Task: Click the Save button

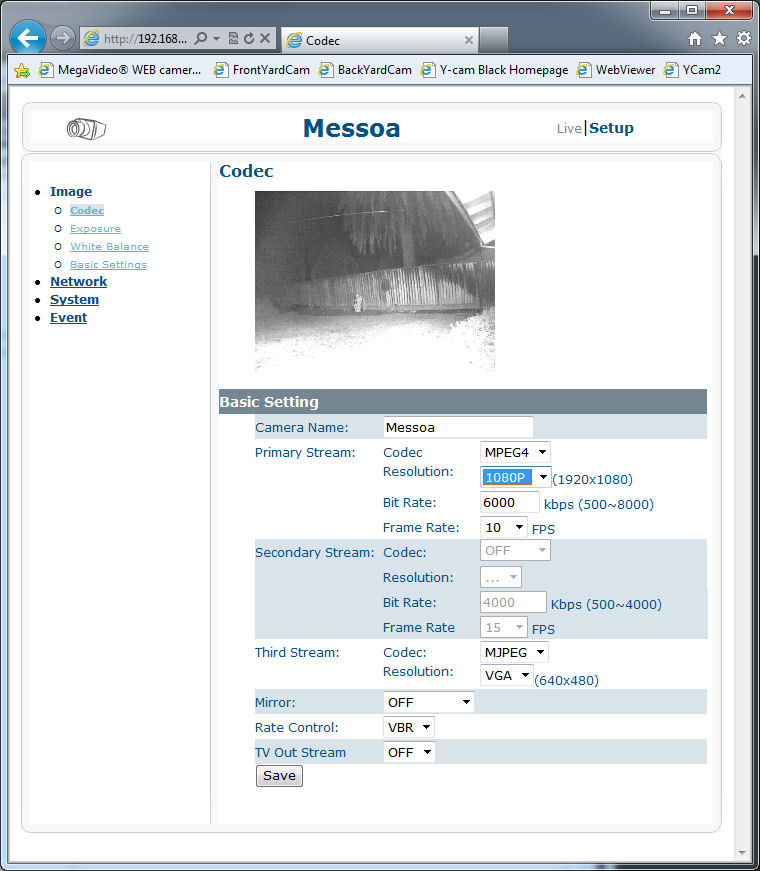Action: 279,776
